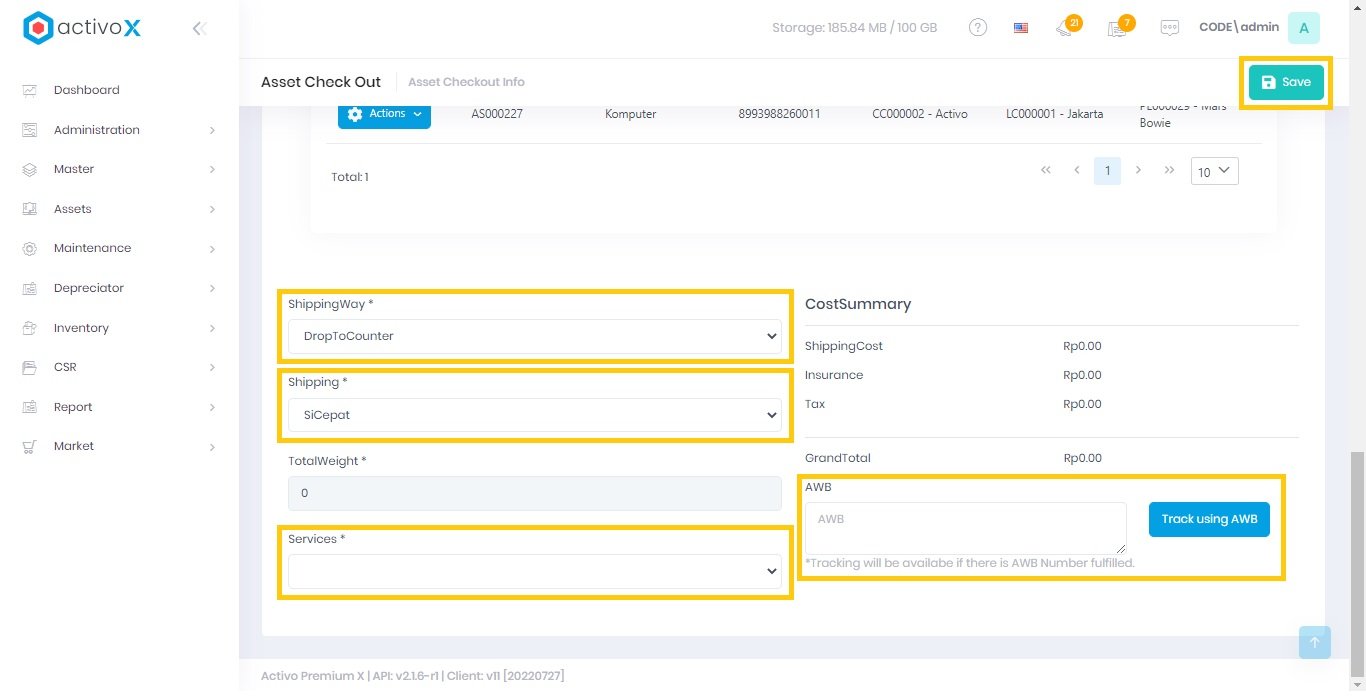Click the admin user avatar
The width and height of the screenshot is (1366, 696).
[1303, 28]
